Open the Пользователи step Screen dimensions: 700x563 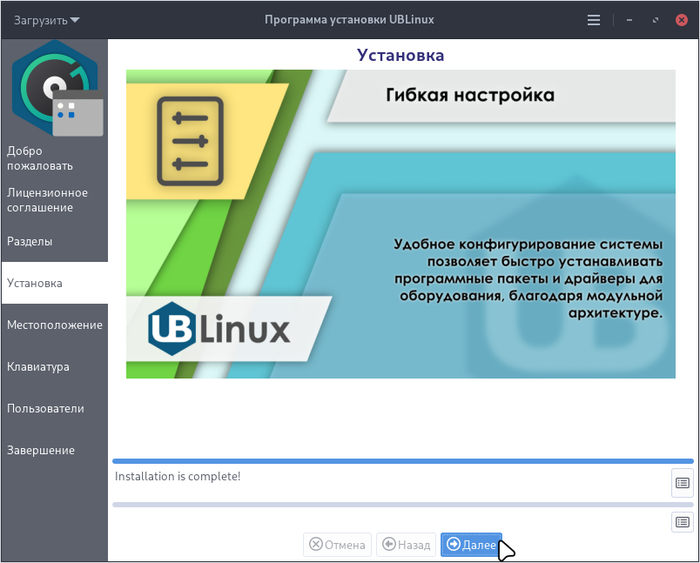pos(54,408)
